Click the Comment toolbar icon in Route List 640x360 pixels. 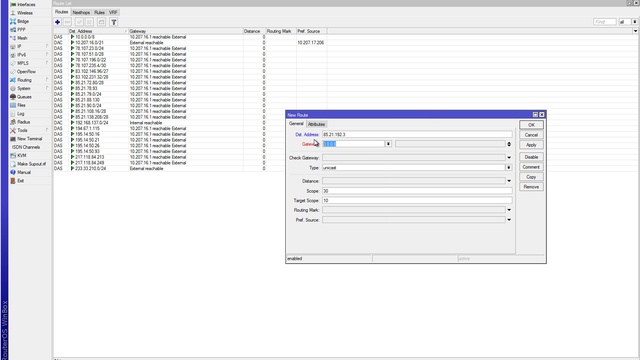coord(101,22)
